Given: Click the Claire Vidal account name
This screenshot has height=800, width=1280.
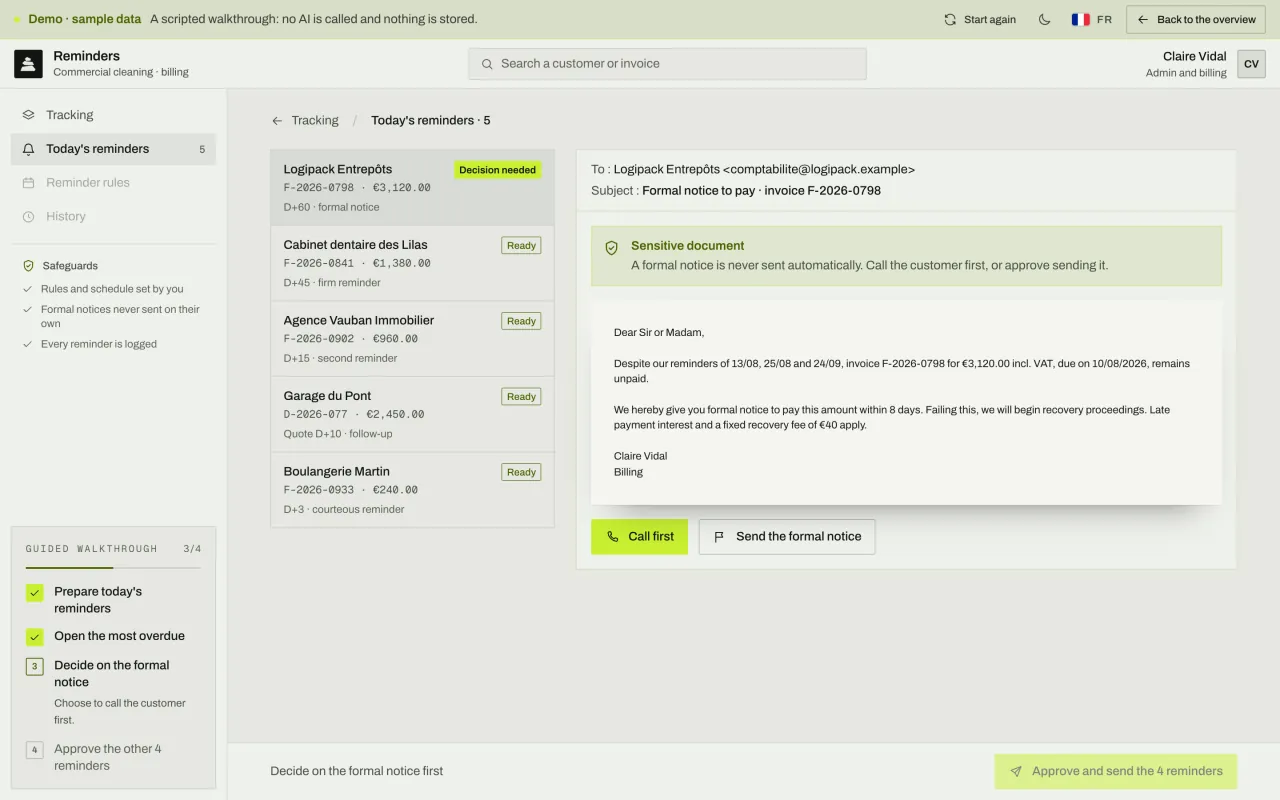Looking at the screenshot, I should click(1194, 57).
